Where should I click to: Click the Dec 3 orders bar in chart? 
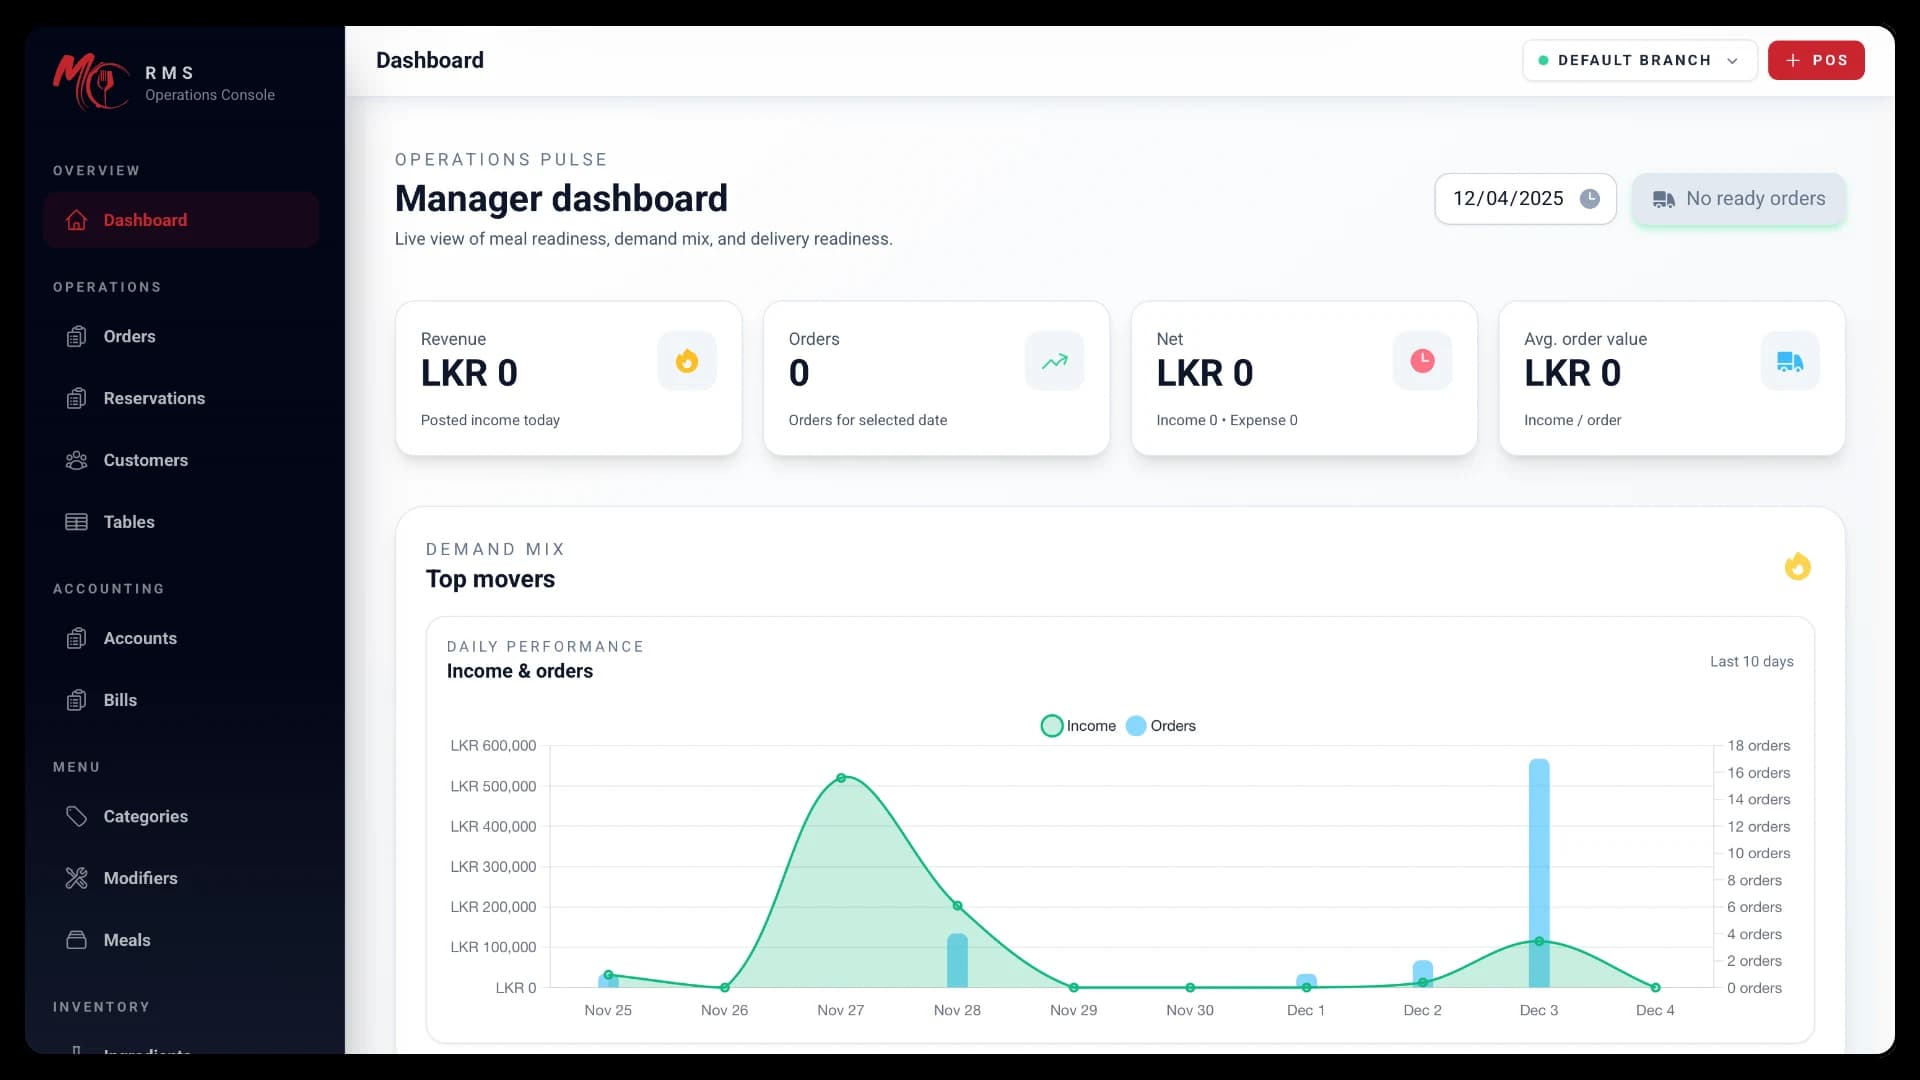(1539, 850)
